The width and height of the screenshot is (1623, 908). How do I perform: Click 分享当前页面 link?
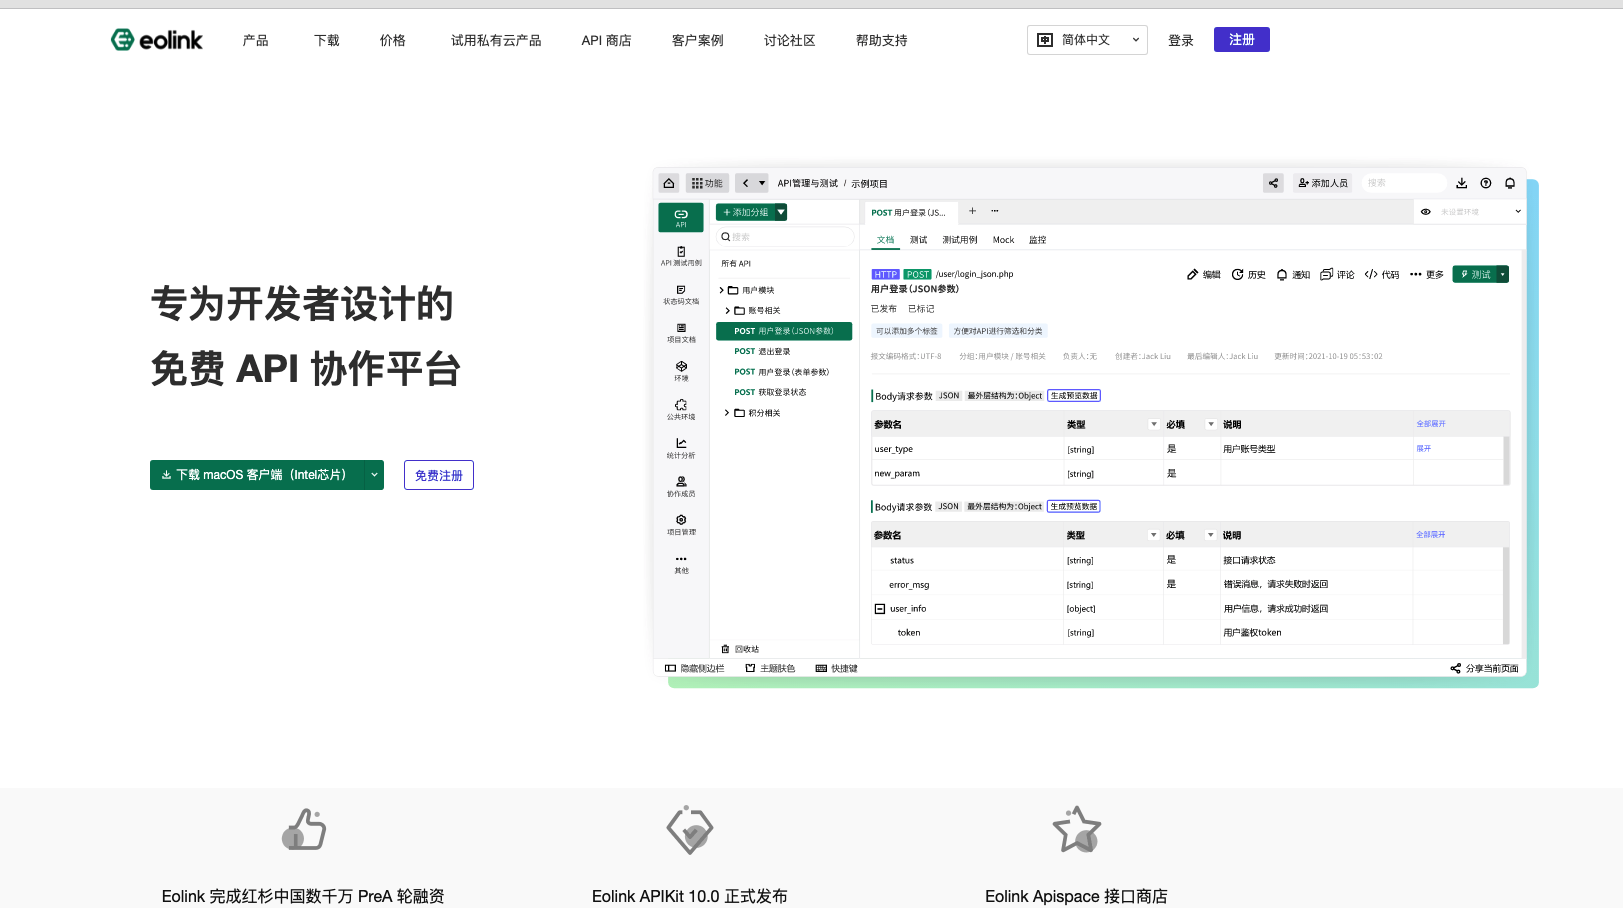[x=1485, y=668]
